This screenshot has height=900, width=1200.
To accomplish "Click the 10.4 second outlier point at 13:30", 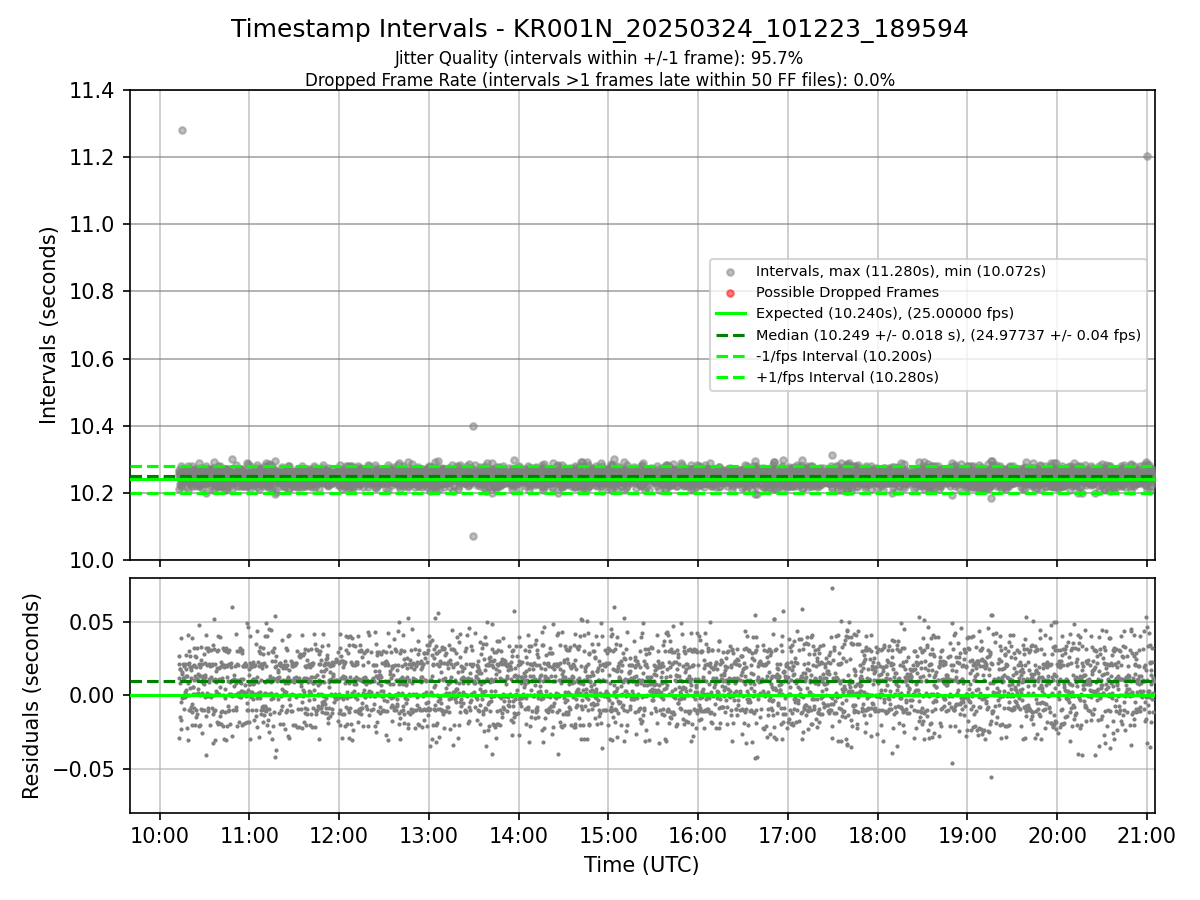I will pyautogui.click(x=473, y=426).
